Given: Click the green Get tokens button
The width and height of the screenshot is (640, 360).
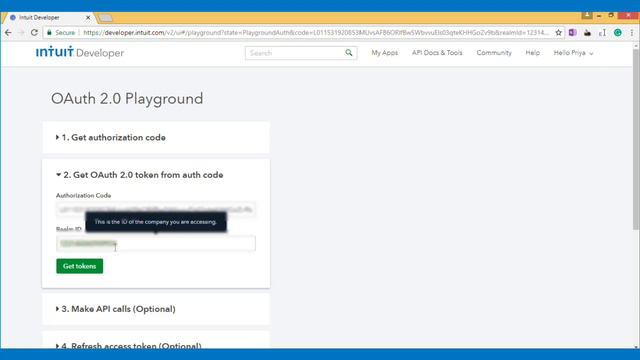Looking at the screenshot, I should tap(80, 266).
